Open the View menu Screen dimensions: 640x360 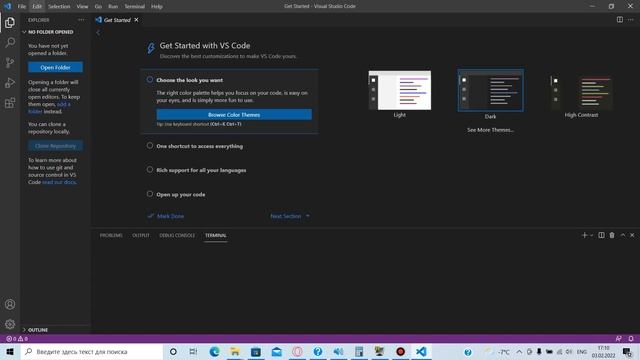point(82,7)
